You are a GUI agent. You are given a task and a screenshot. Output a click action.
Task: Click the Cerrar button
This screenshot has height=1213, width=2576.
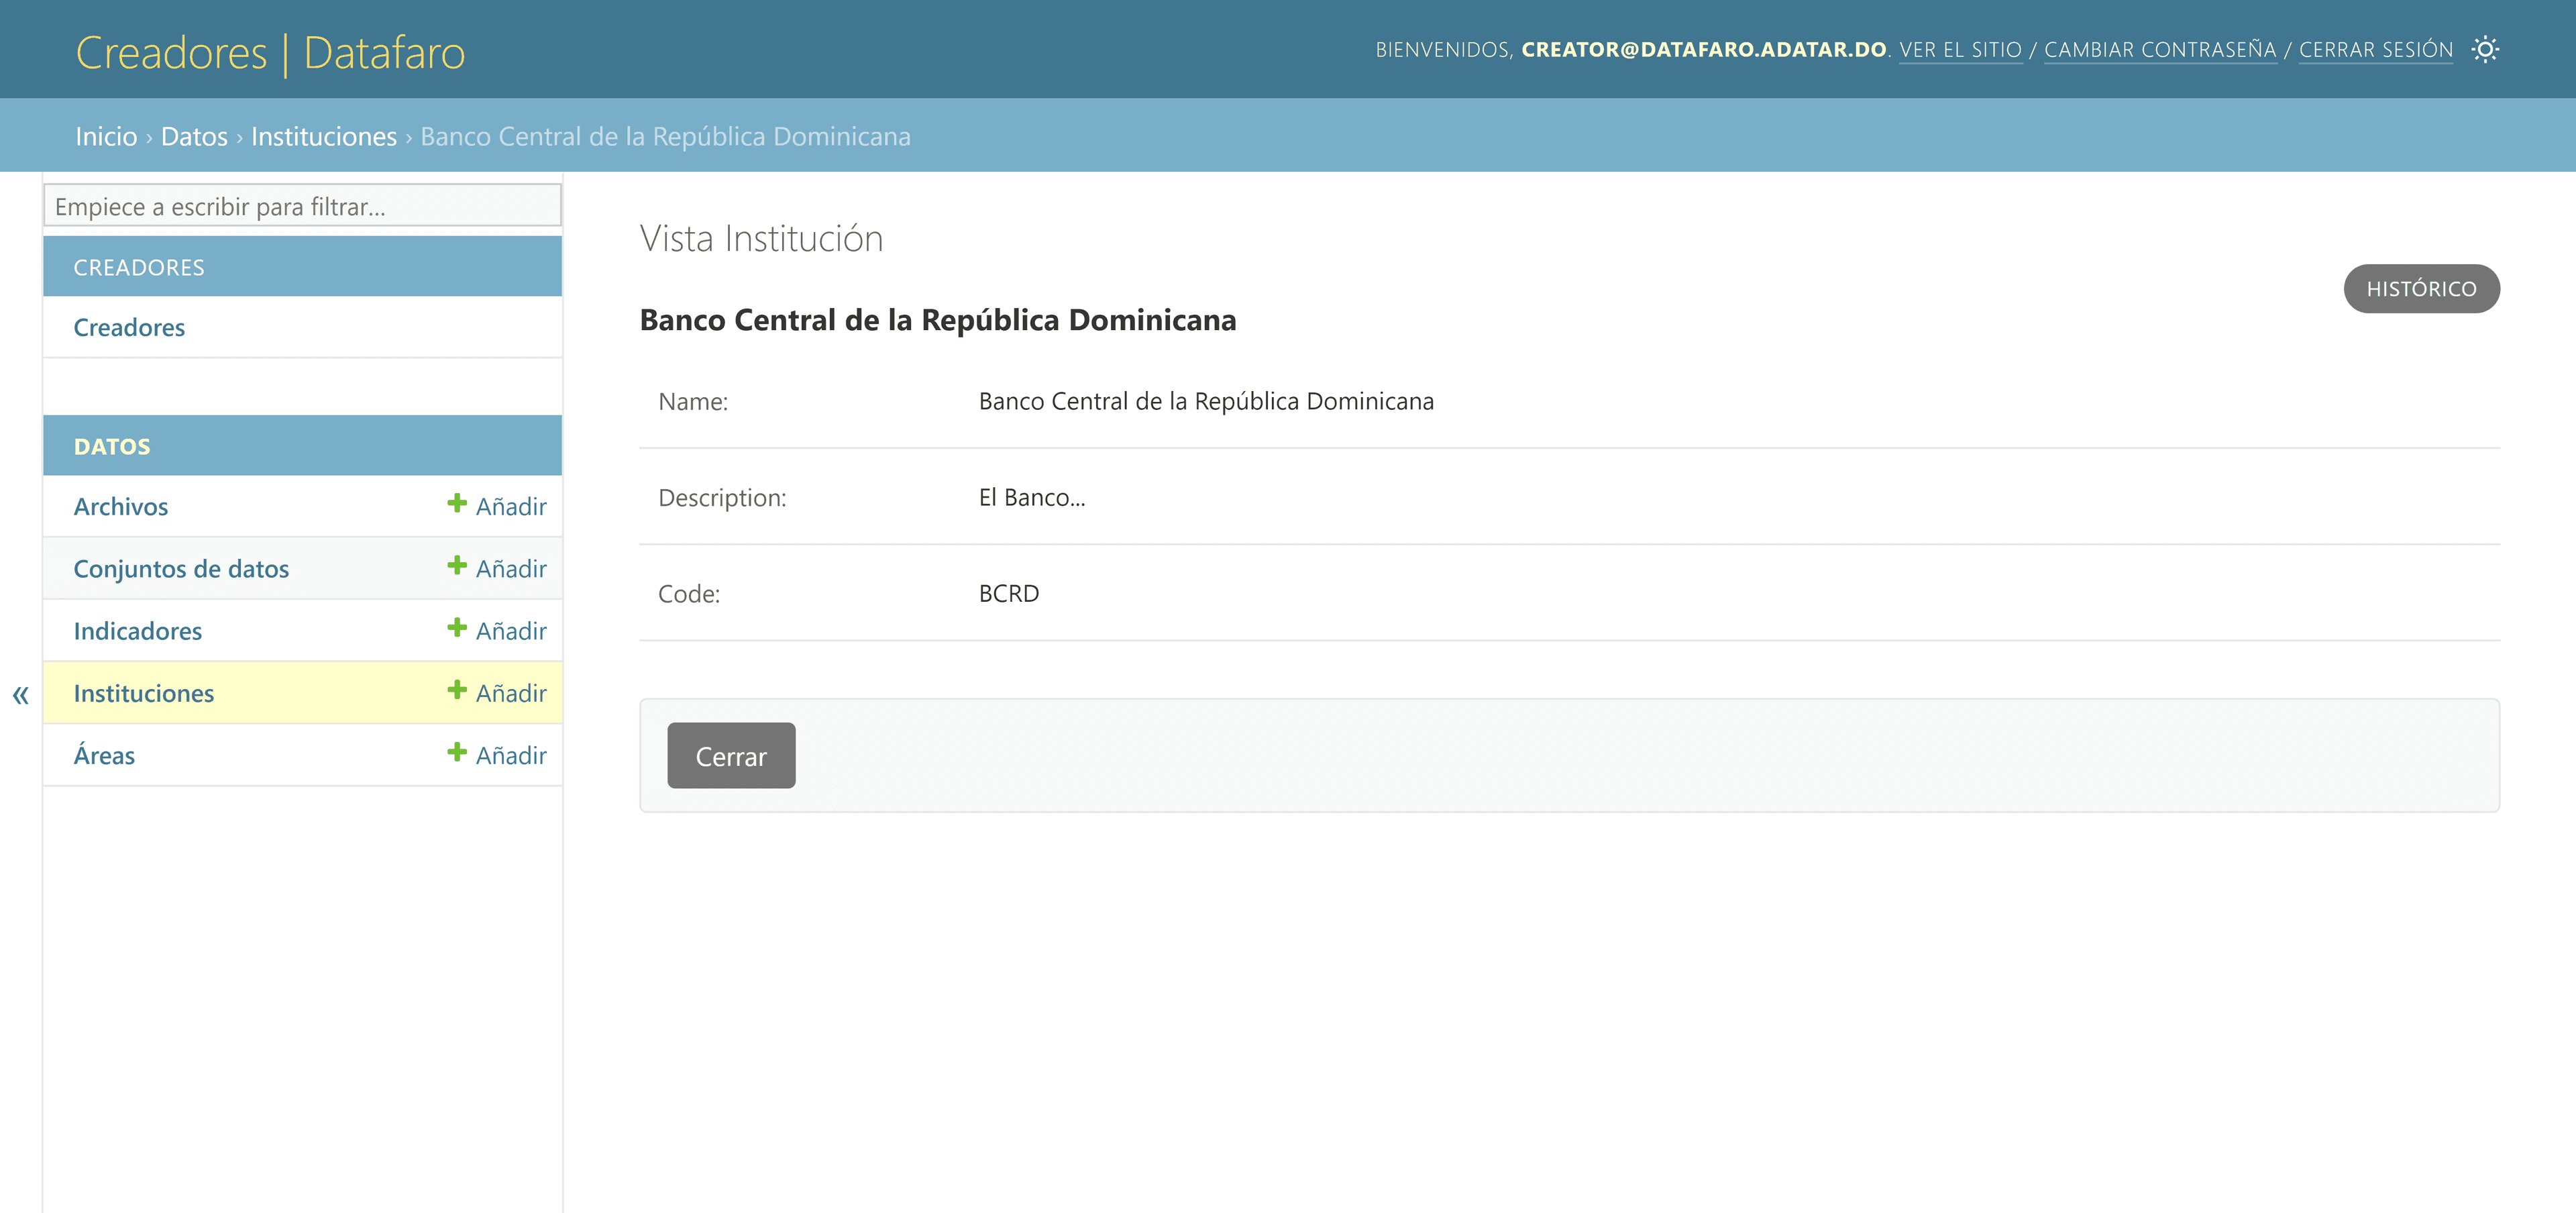(x=731, y=756)
